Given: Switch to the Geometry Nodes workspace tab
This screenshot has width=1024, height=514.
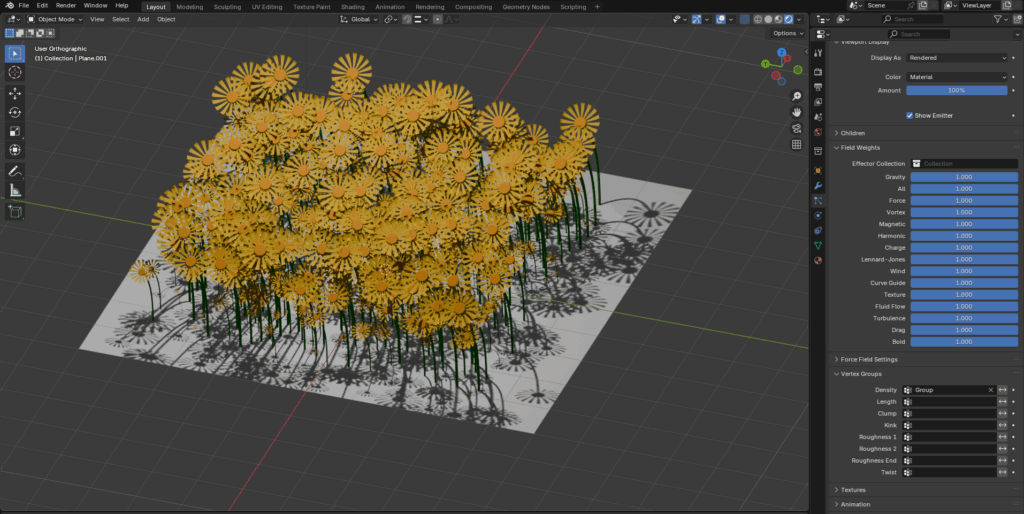Looking at the screenshot, I should click(x=526, y=7).
